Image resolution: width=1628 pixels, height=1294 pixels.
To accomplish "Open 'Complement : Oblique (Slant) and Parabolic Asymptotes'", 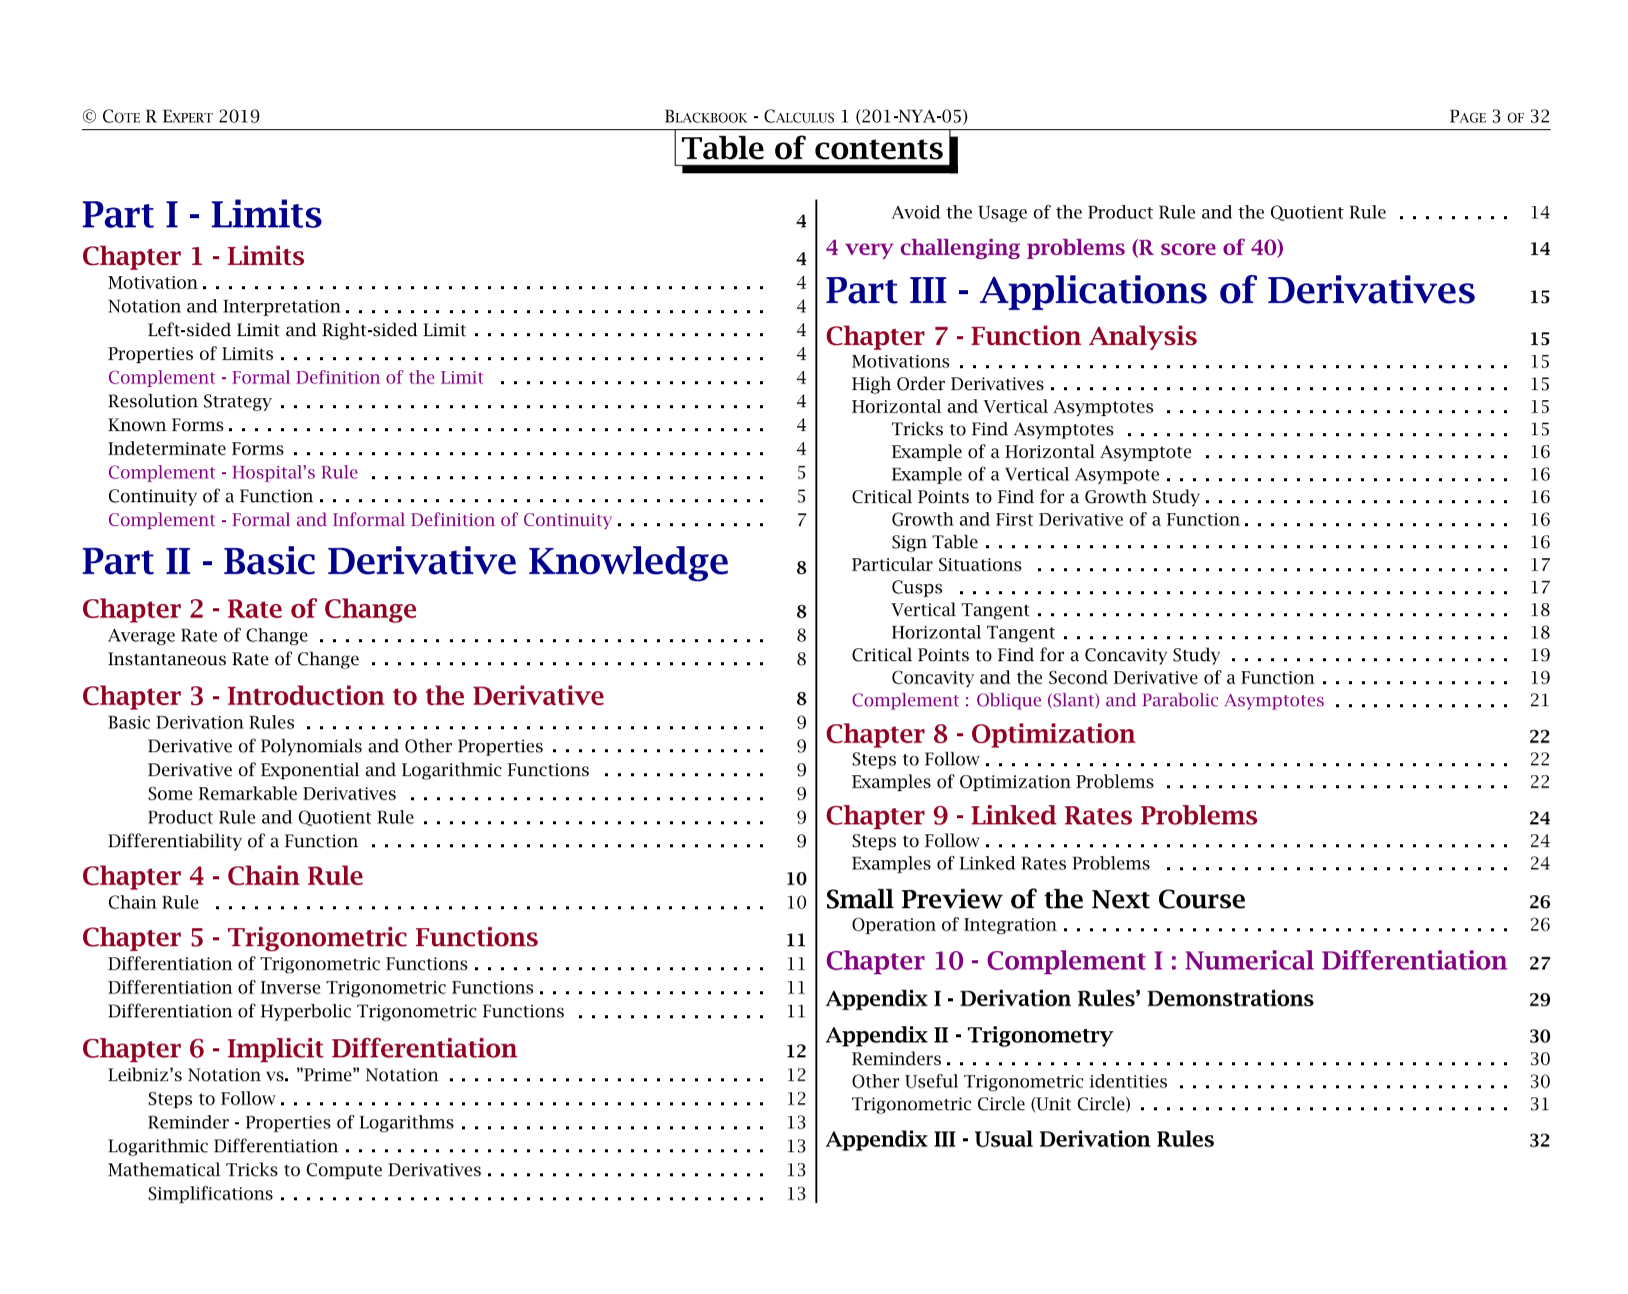I will click(1088, 701).
